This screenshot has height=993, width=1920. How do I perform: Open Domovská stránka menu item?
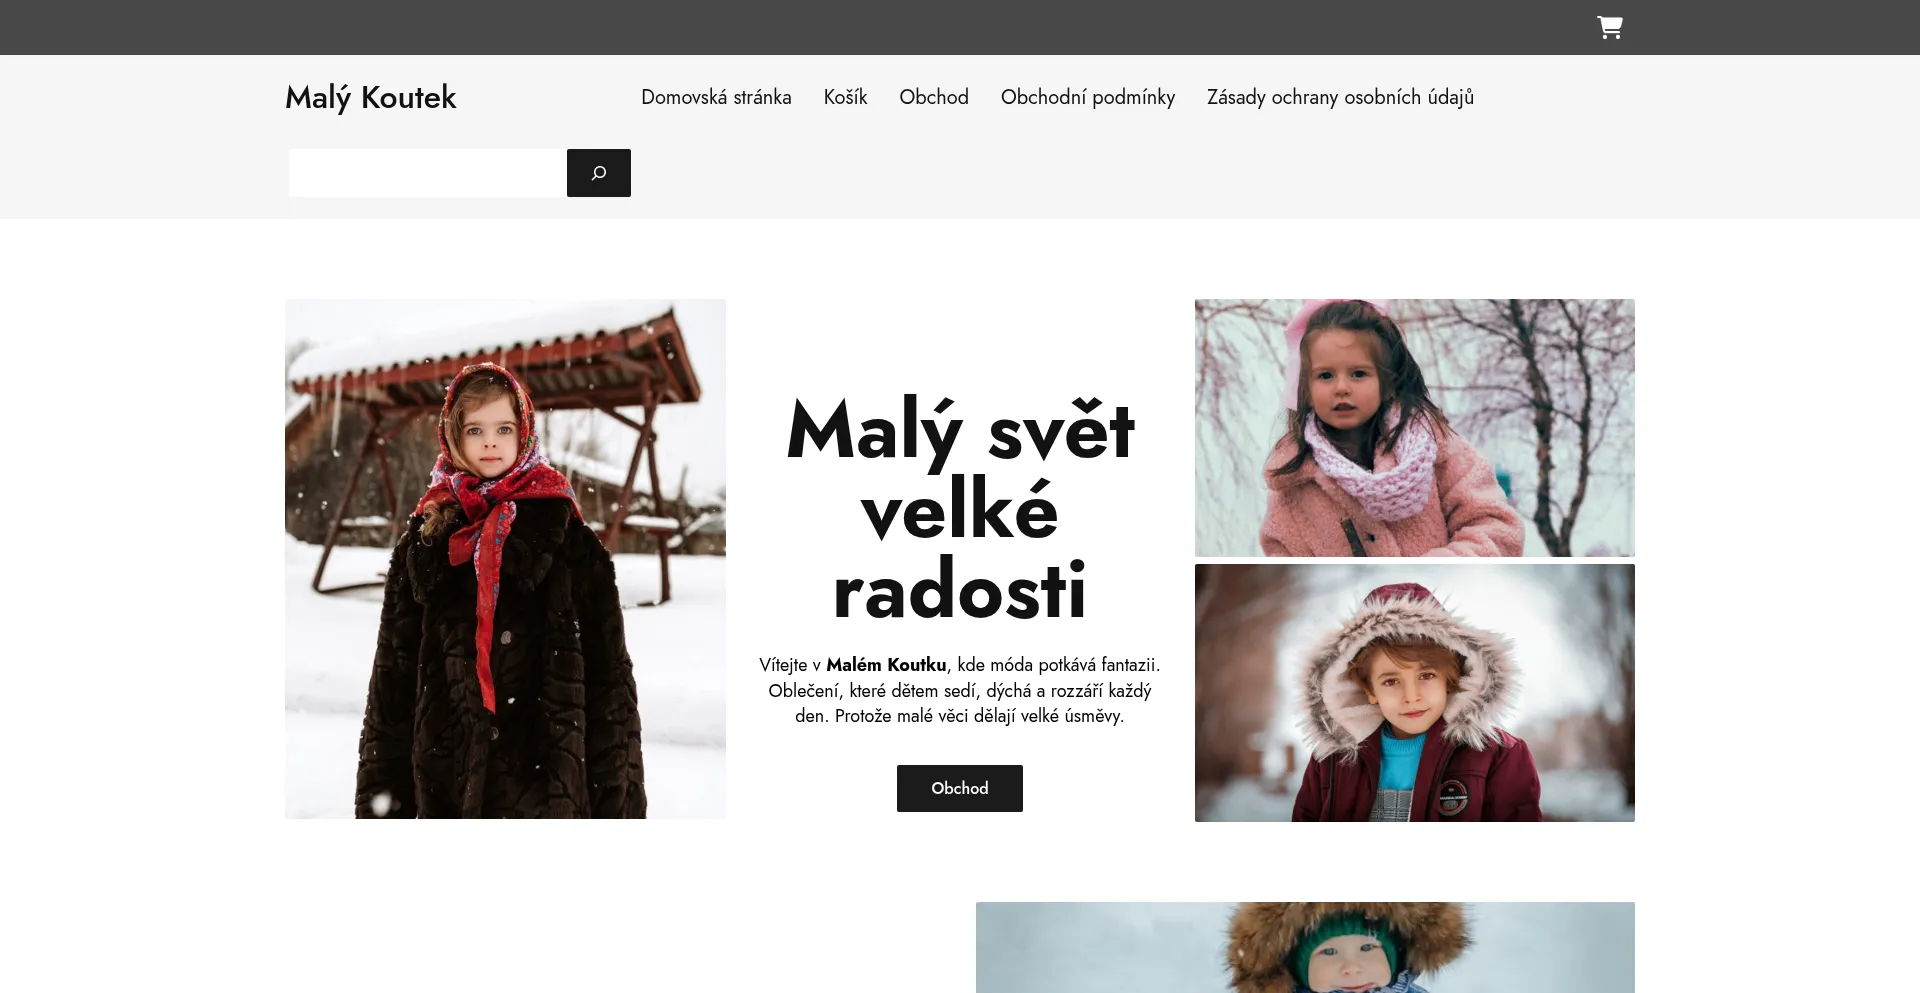point(716,97)
